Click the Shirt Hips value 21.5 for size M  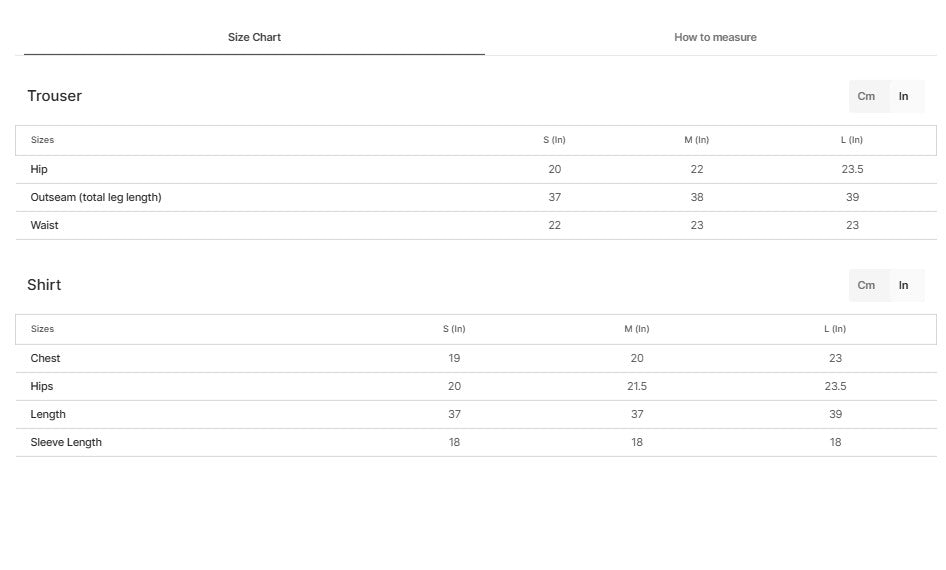tap(637, 386)
